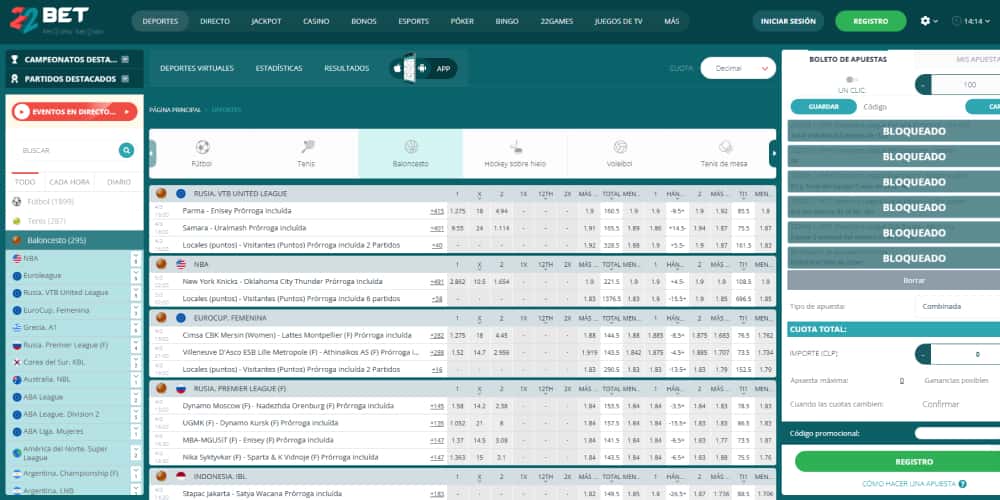This screenshot has width=1000, height=500.
Task: Open the Directo menu
Action: pos(215,21)
